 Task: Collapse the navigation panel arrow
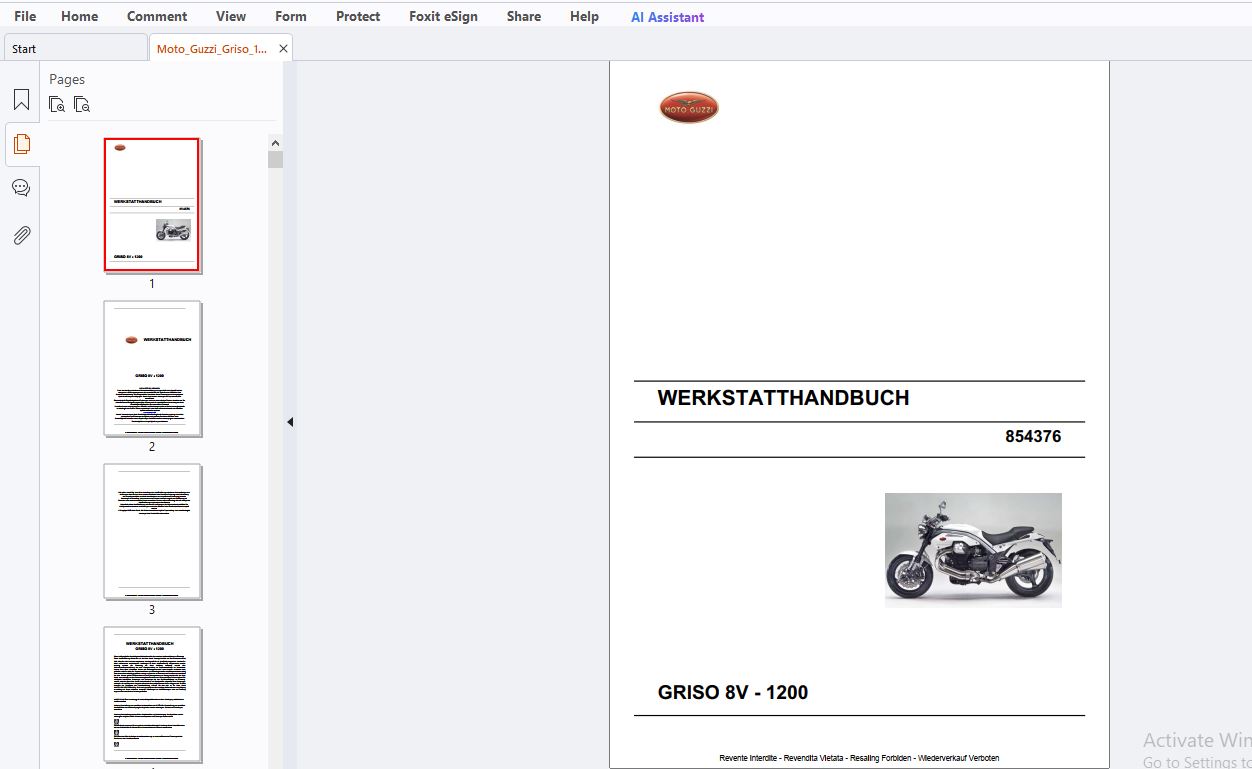point(290,422)
